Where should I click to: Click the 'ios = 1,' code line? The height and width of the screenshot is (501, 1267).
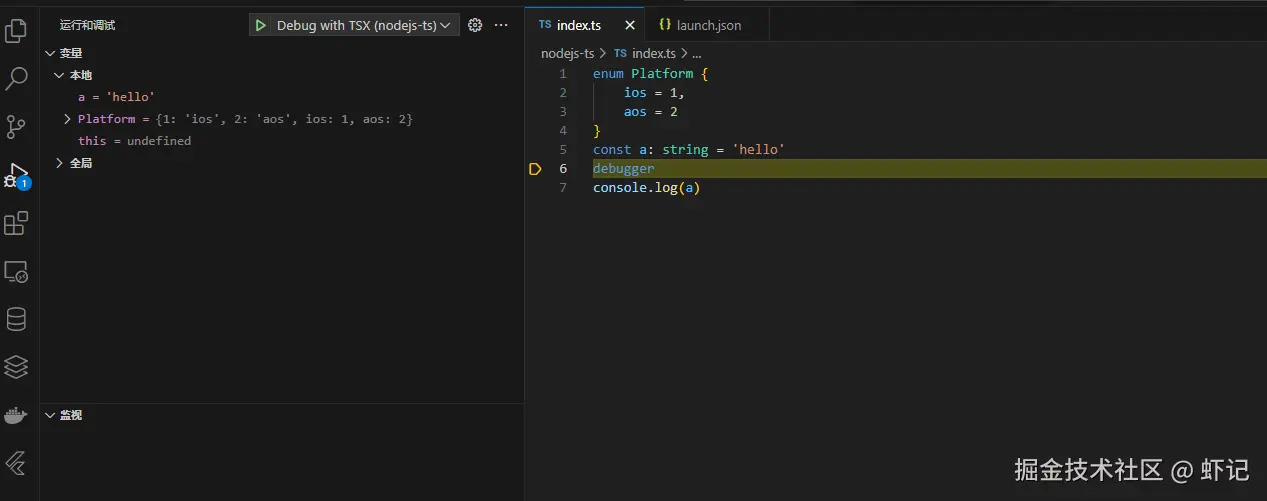click(654, 93)
